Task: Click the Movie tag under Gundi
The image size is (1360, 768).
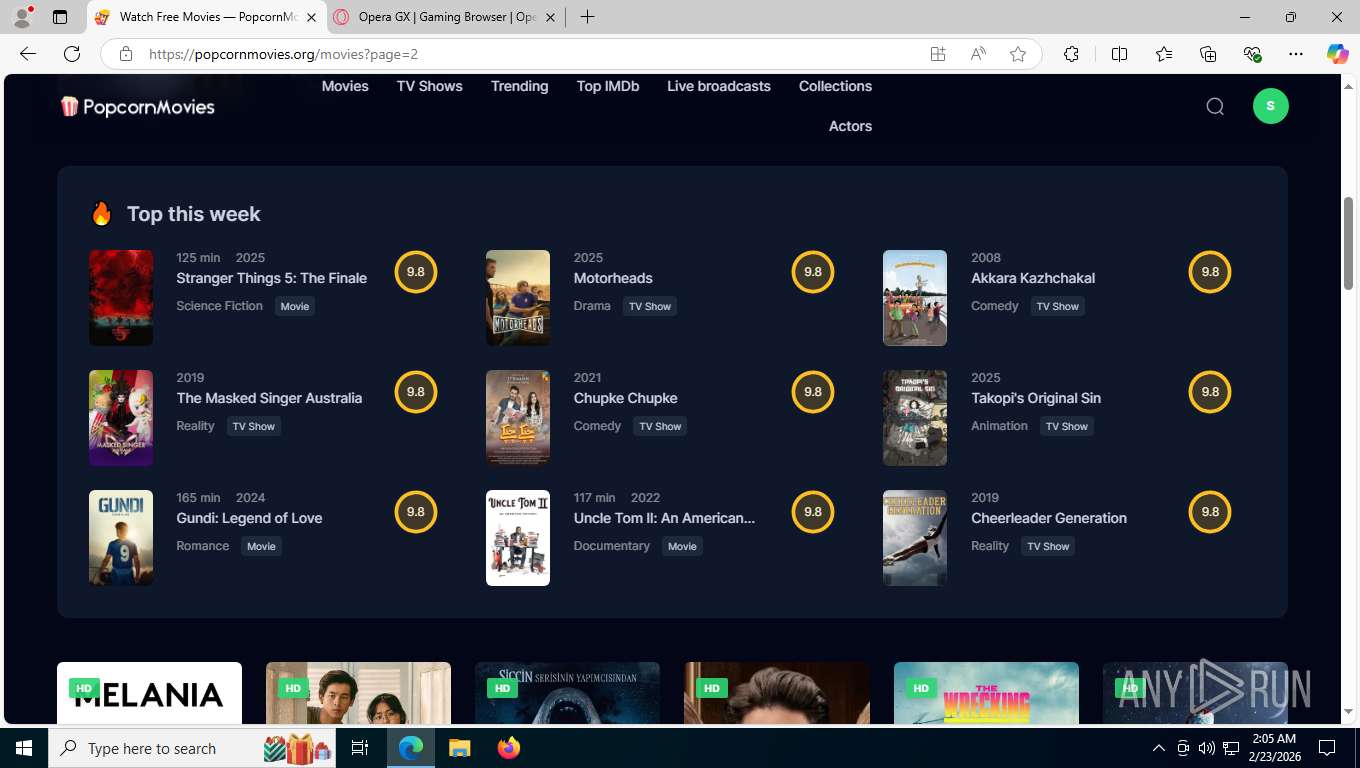Action: [x=261, y=546]
